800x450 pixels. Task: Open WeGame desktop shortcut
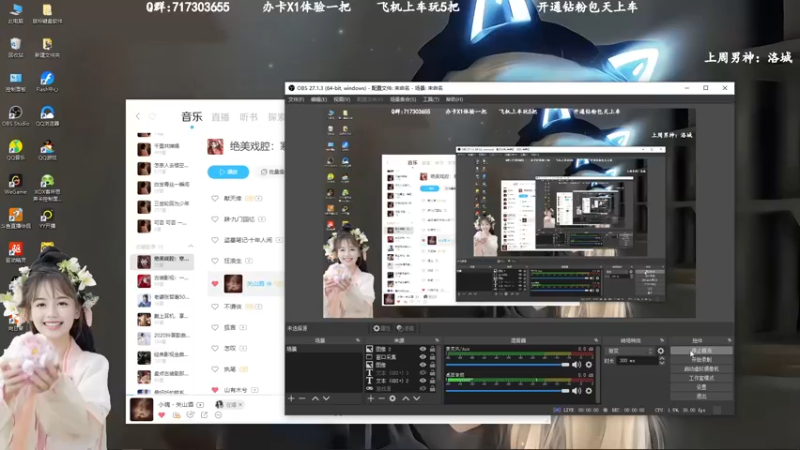coord(15,184)
